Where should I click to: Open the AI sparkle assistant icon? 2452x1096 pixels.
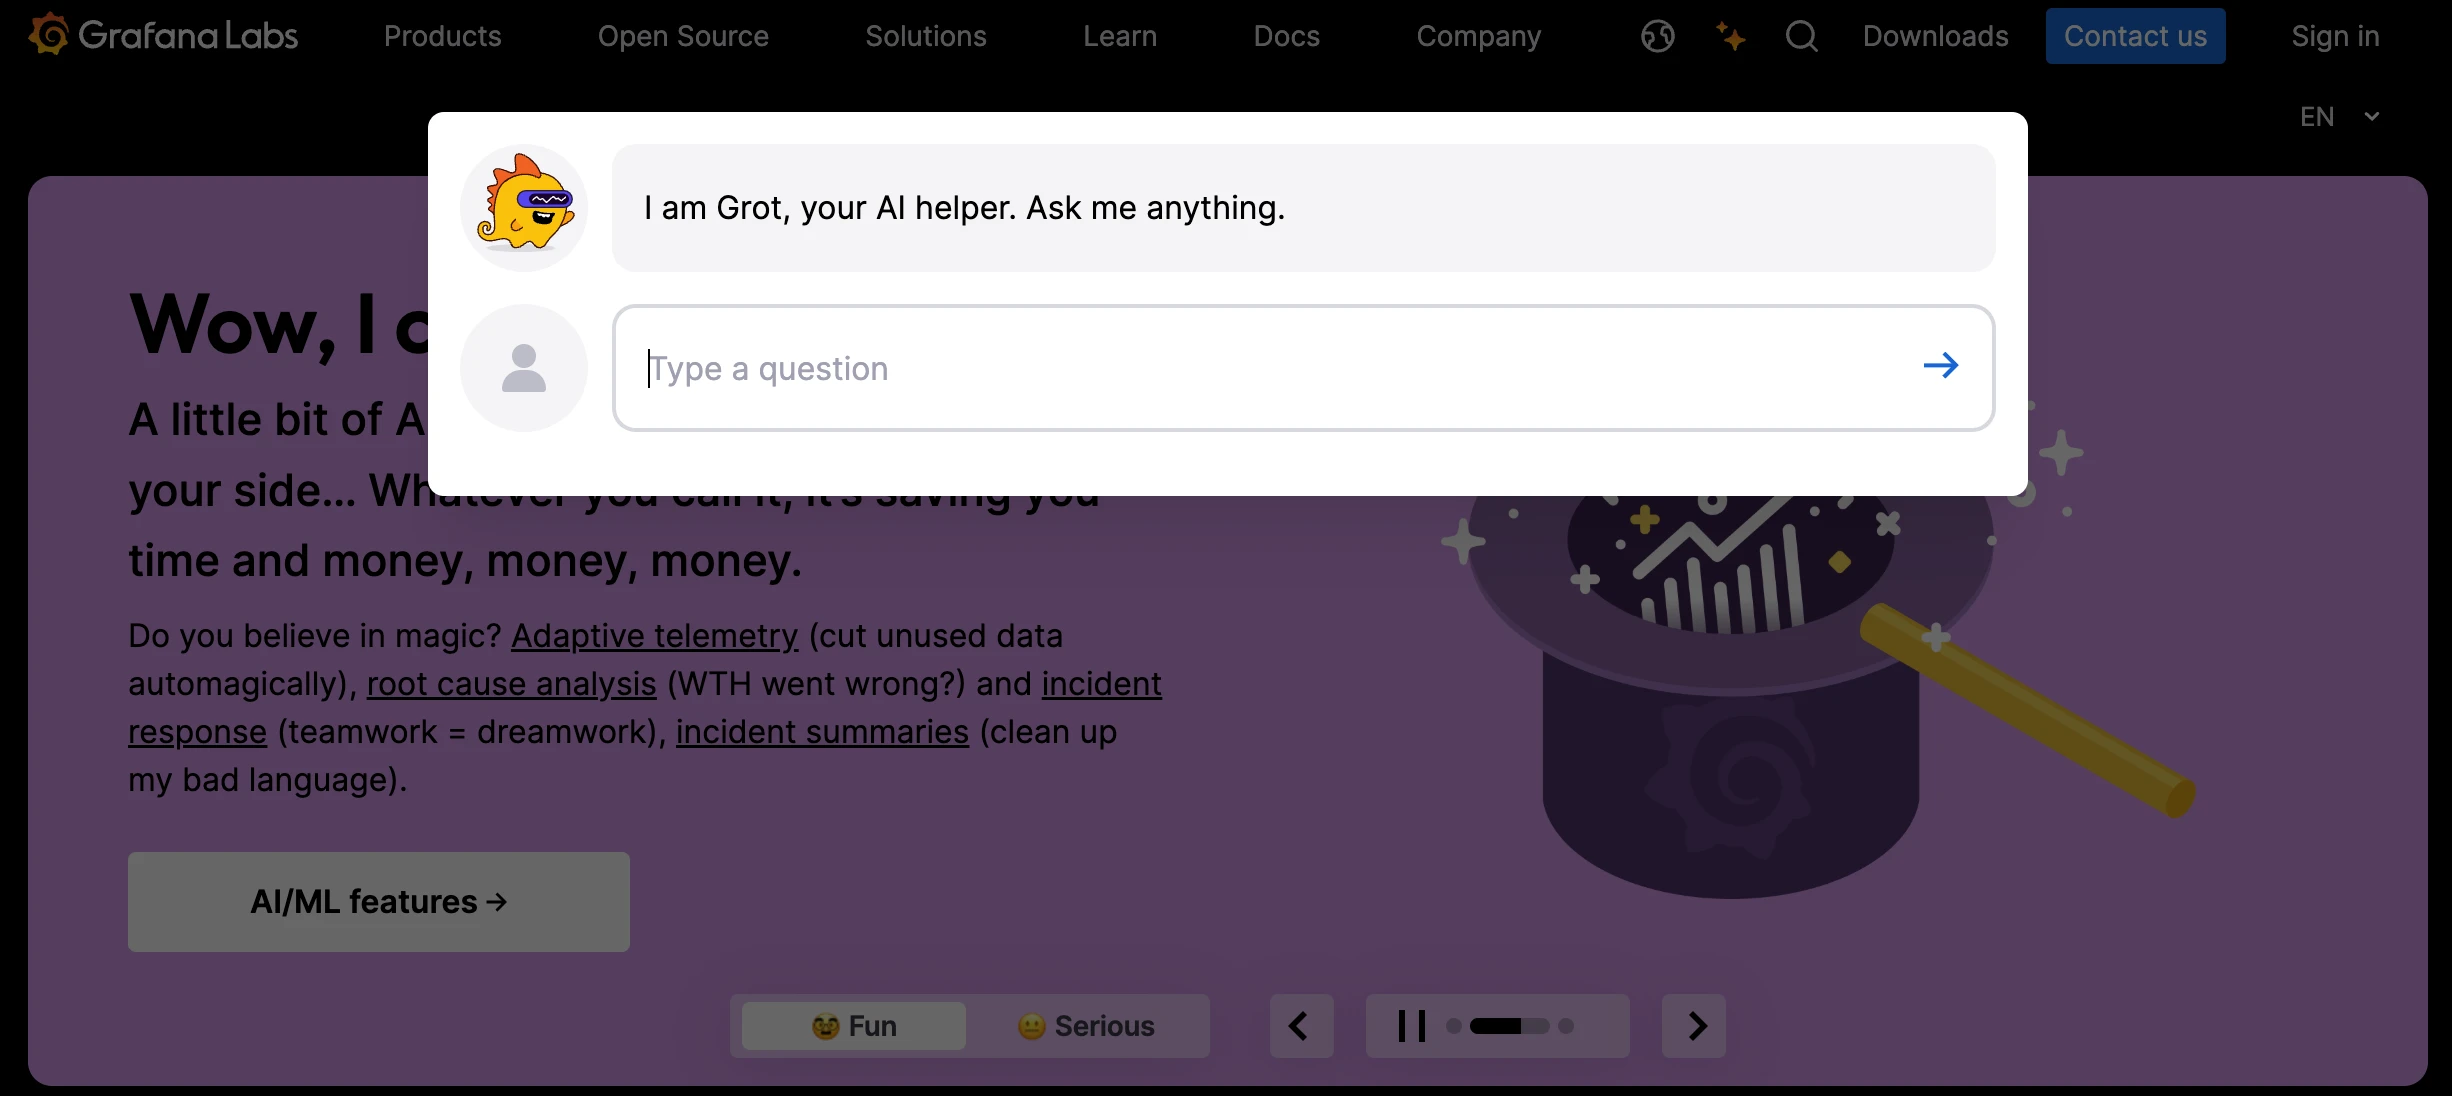point(1730,36)
